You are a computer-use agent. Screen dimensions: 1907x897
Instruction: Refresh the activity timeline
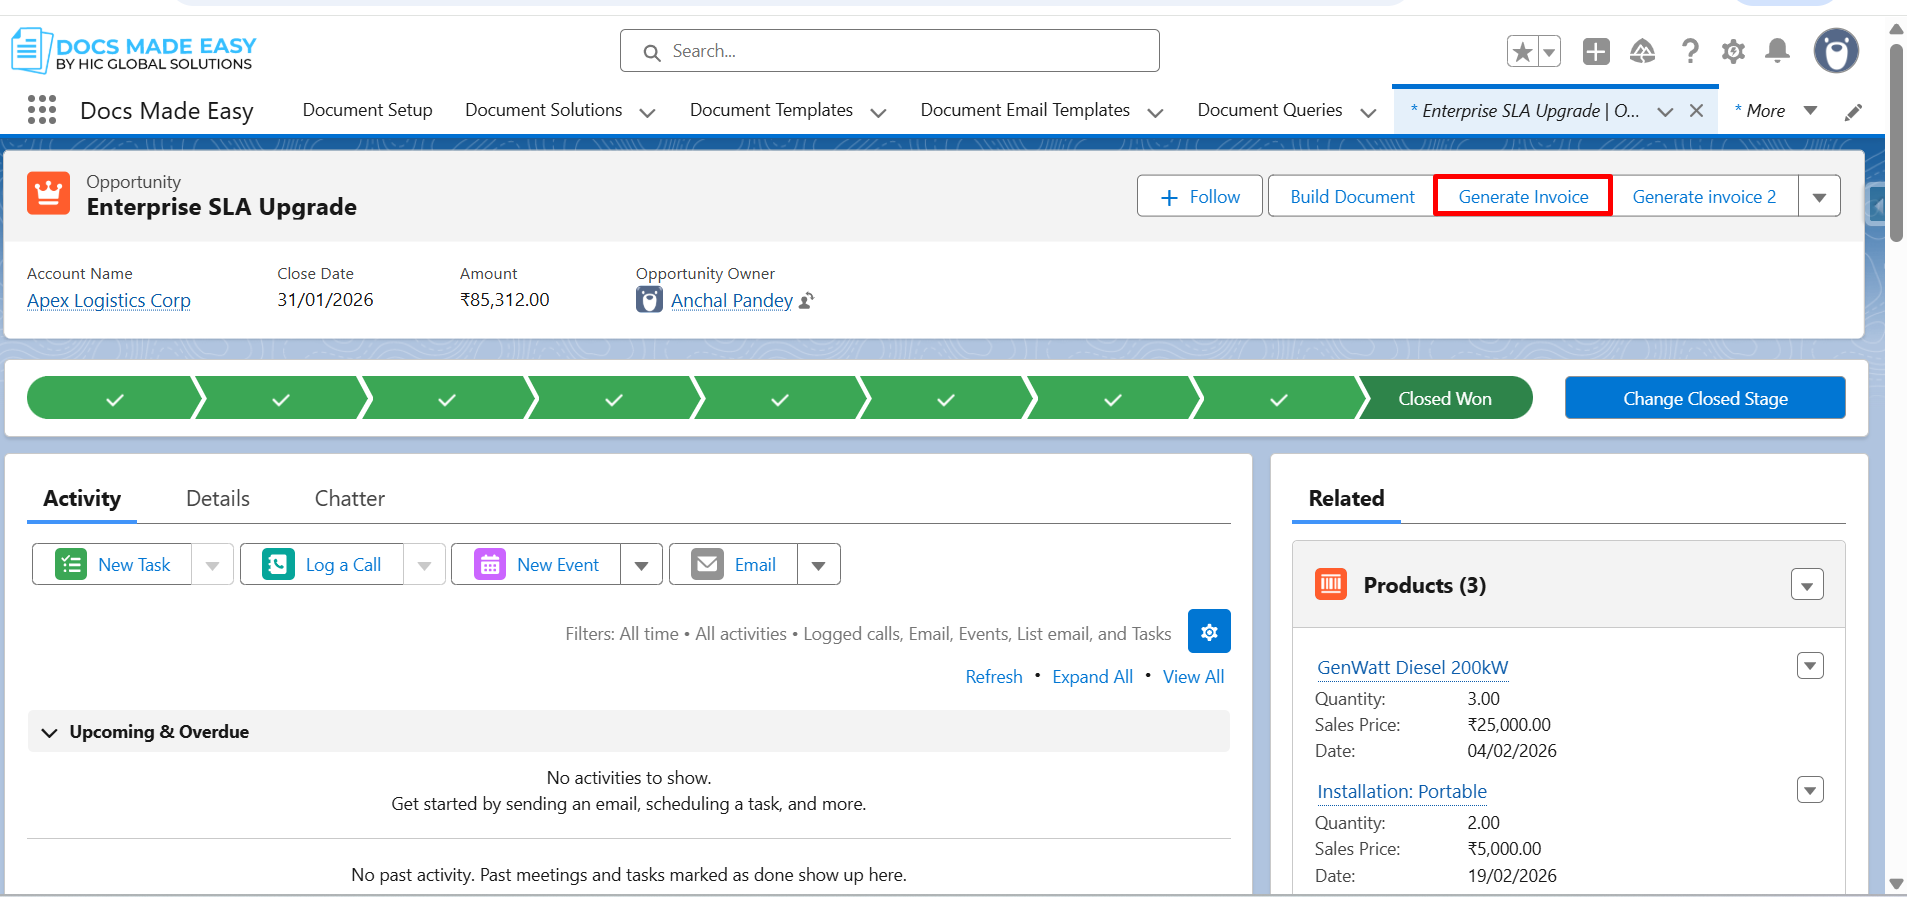994,677
